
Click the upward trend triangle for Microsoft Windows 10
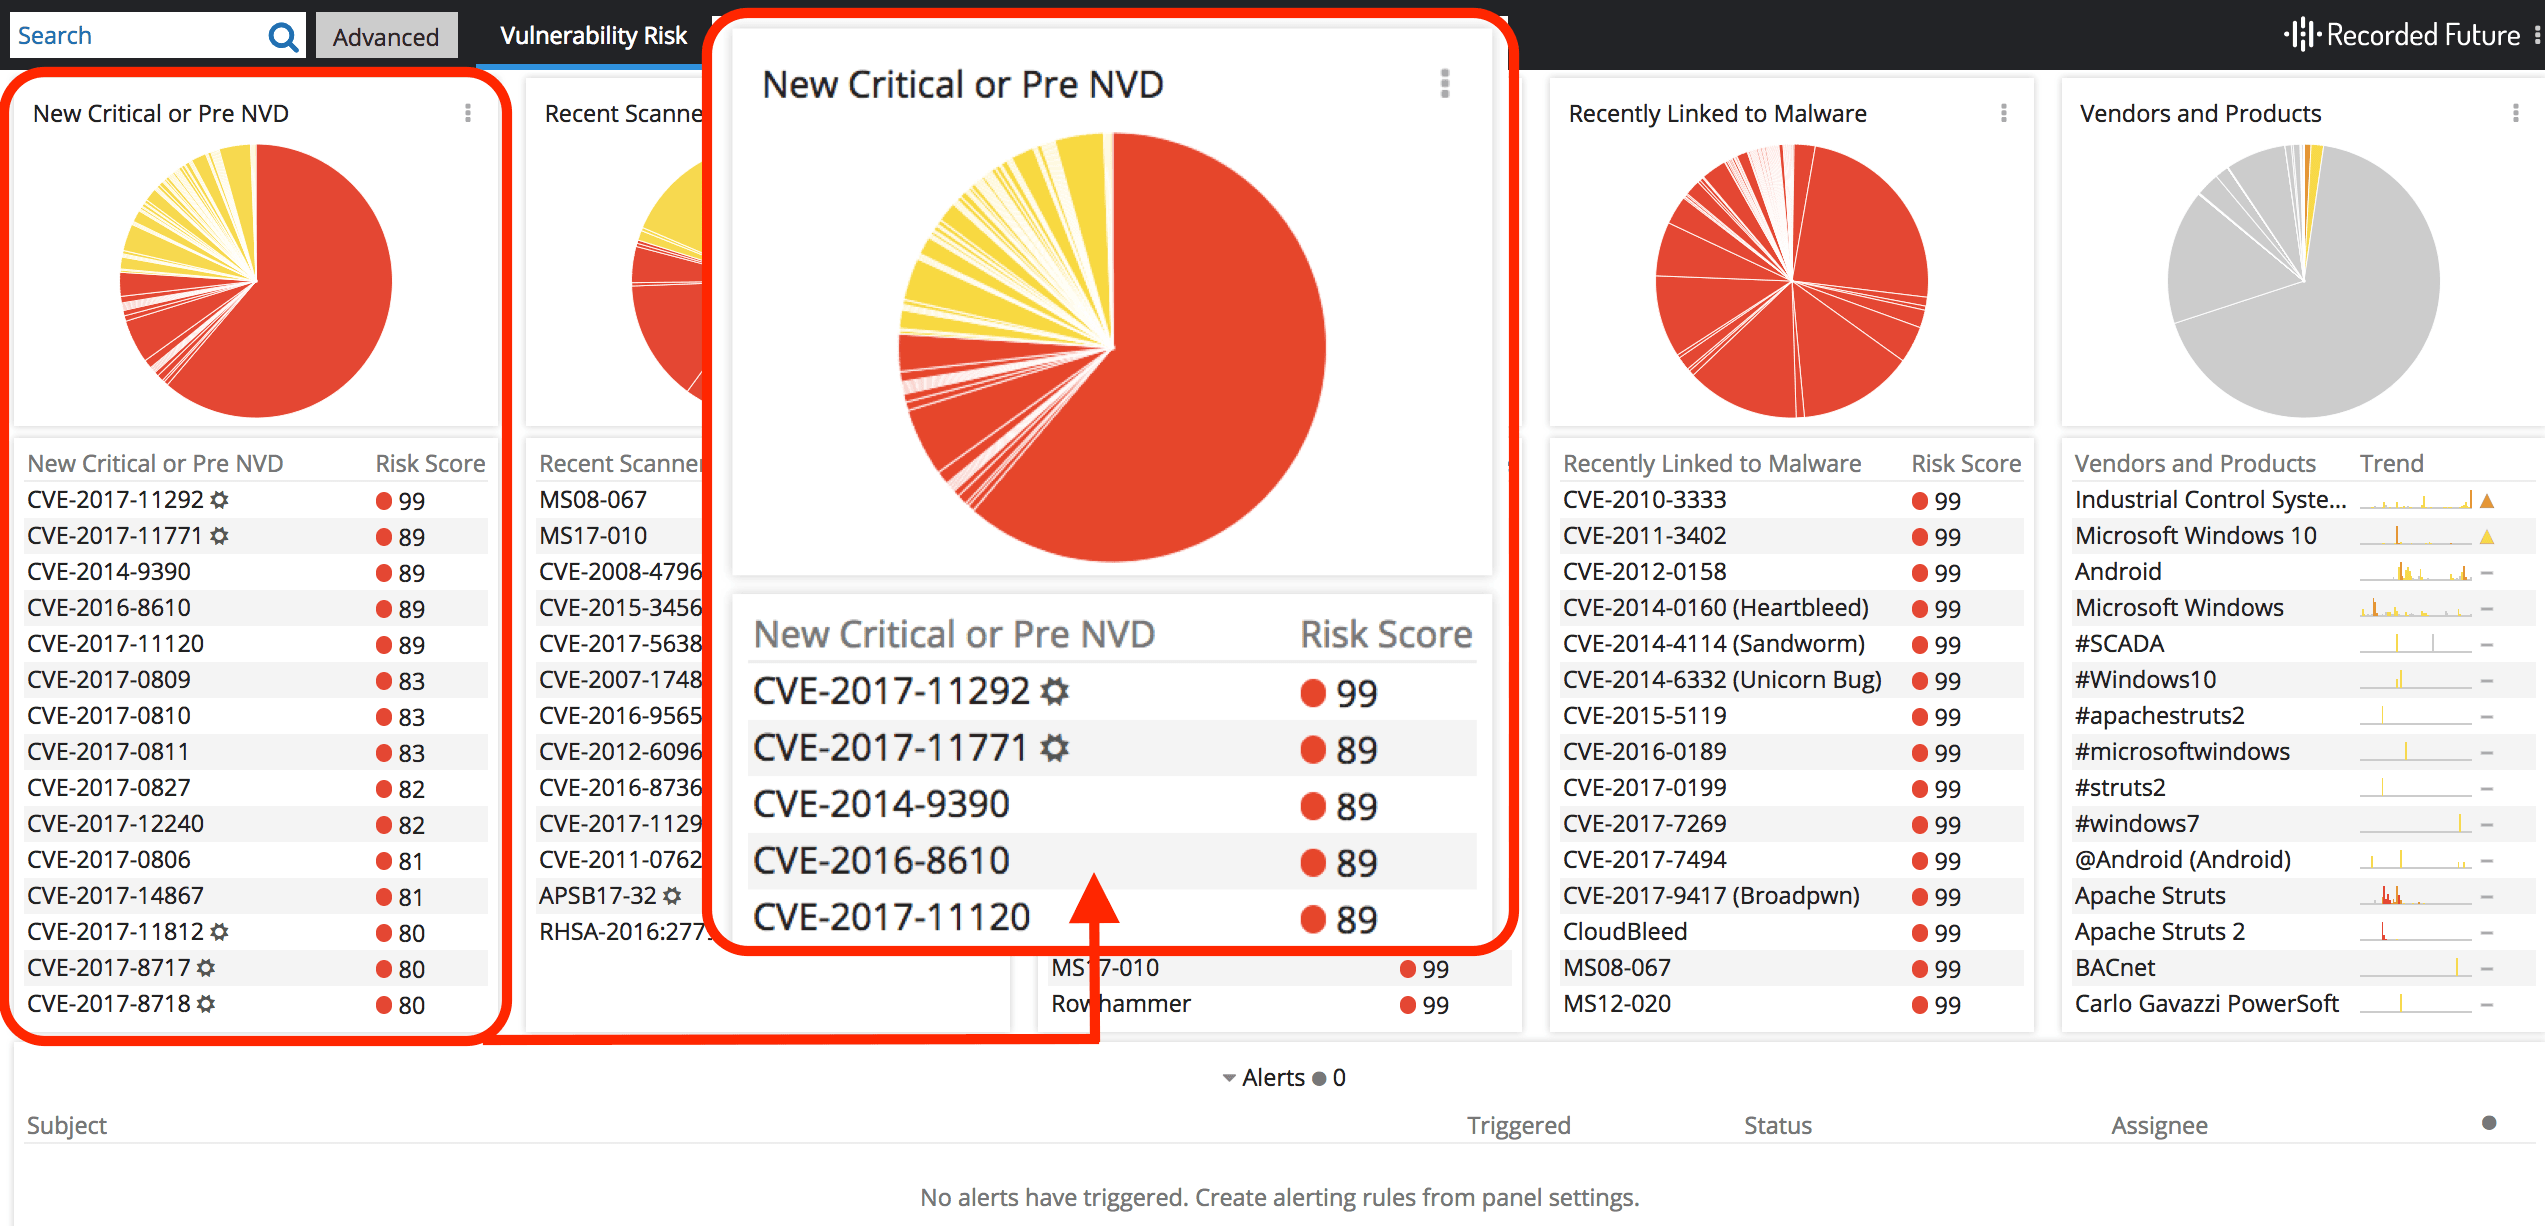[x=2487, y=537]
